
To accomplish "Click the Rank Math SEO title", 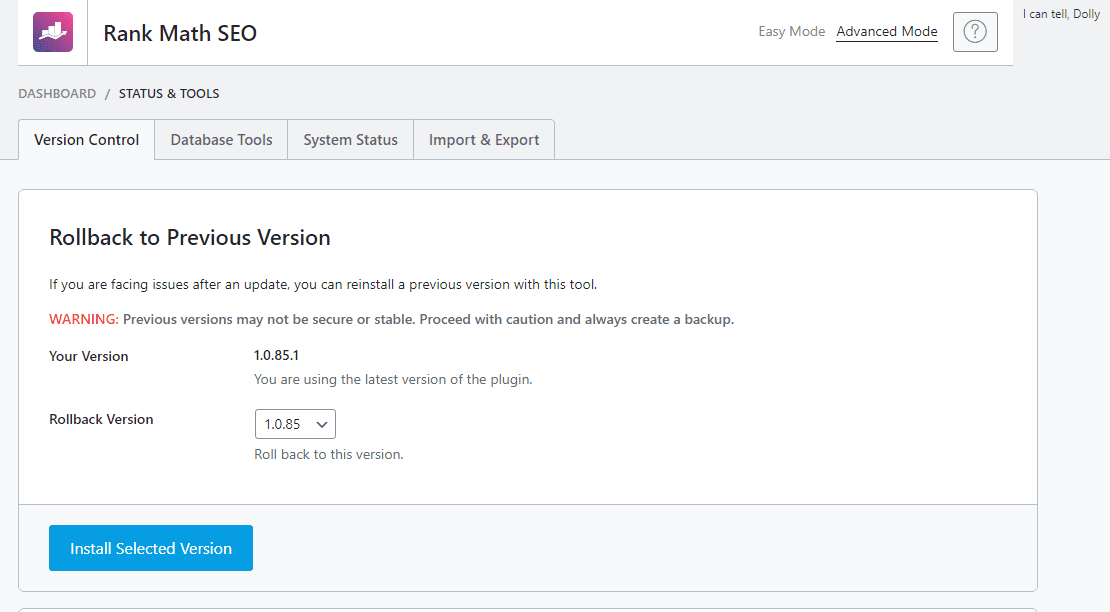I will [x=180, y=33].
